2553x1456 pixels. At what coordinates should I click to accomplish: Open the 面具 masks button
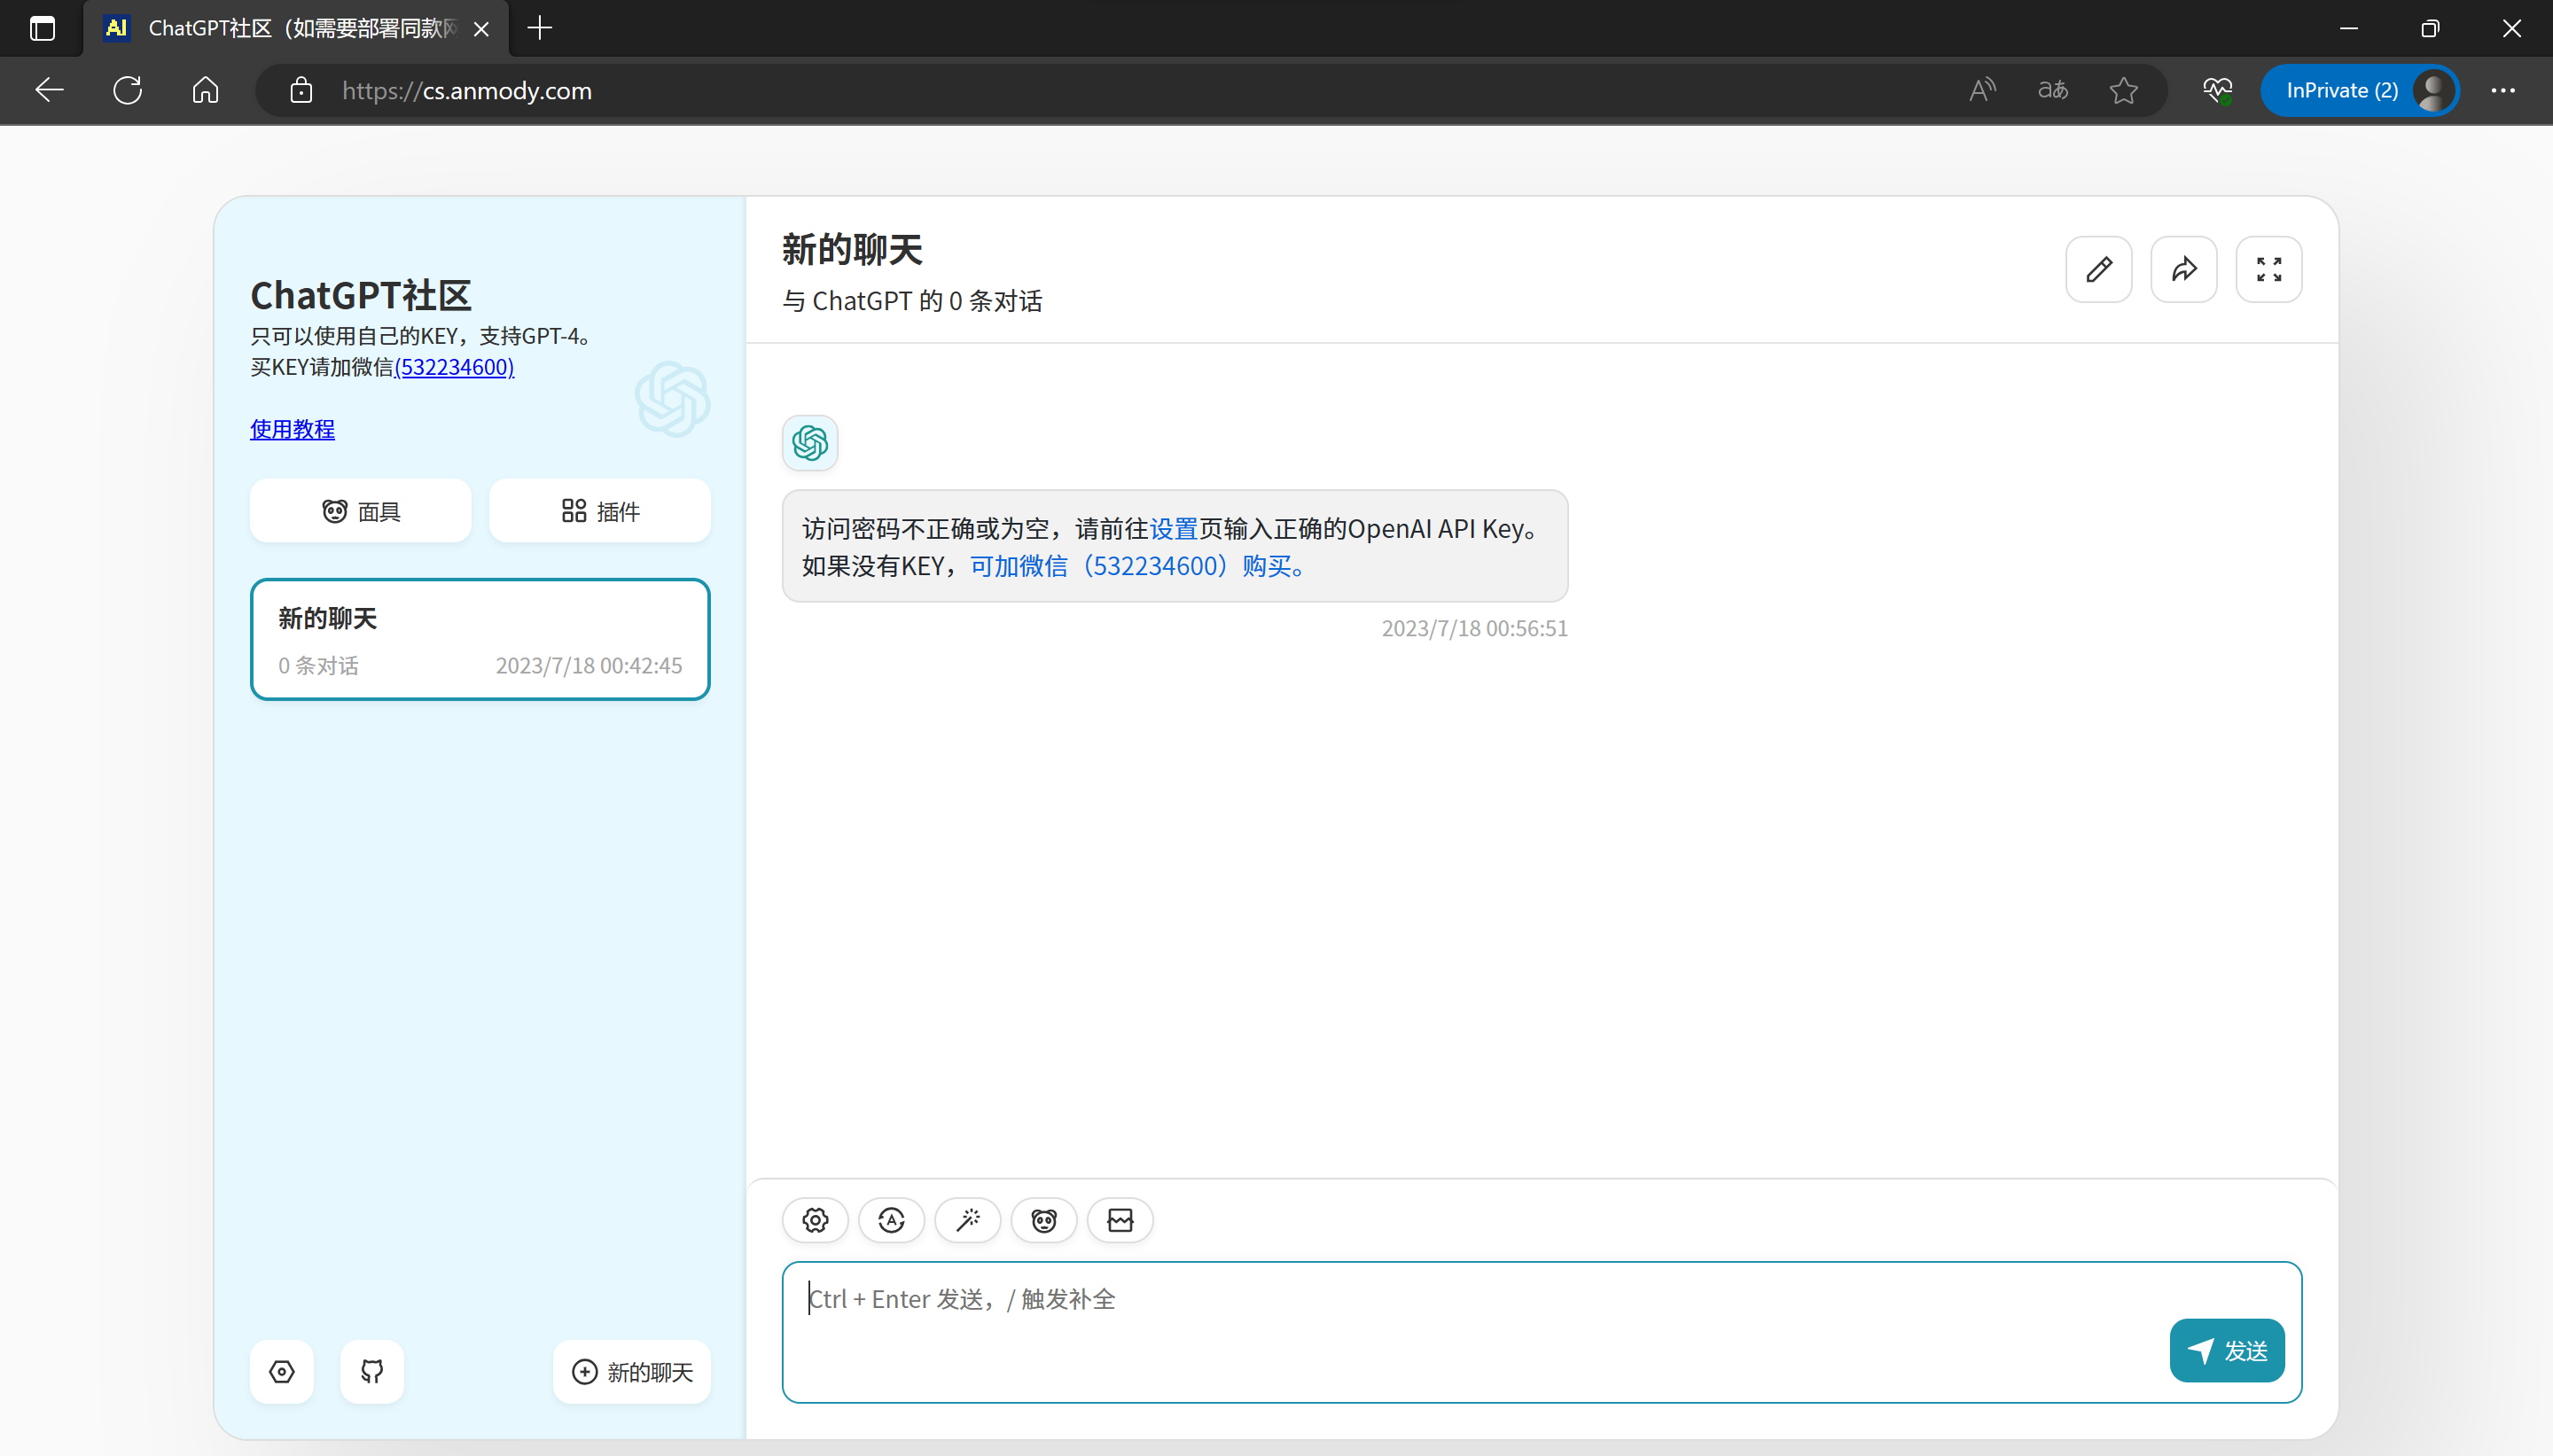tap(361, 511)
